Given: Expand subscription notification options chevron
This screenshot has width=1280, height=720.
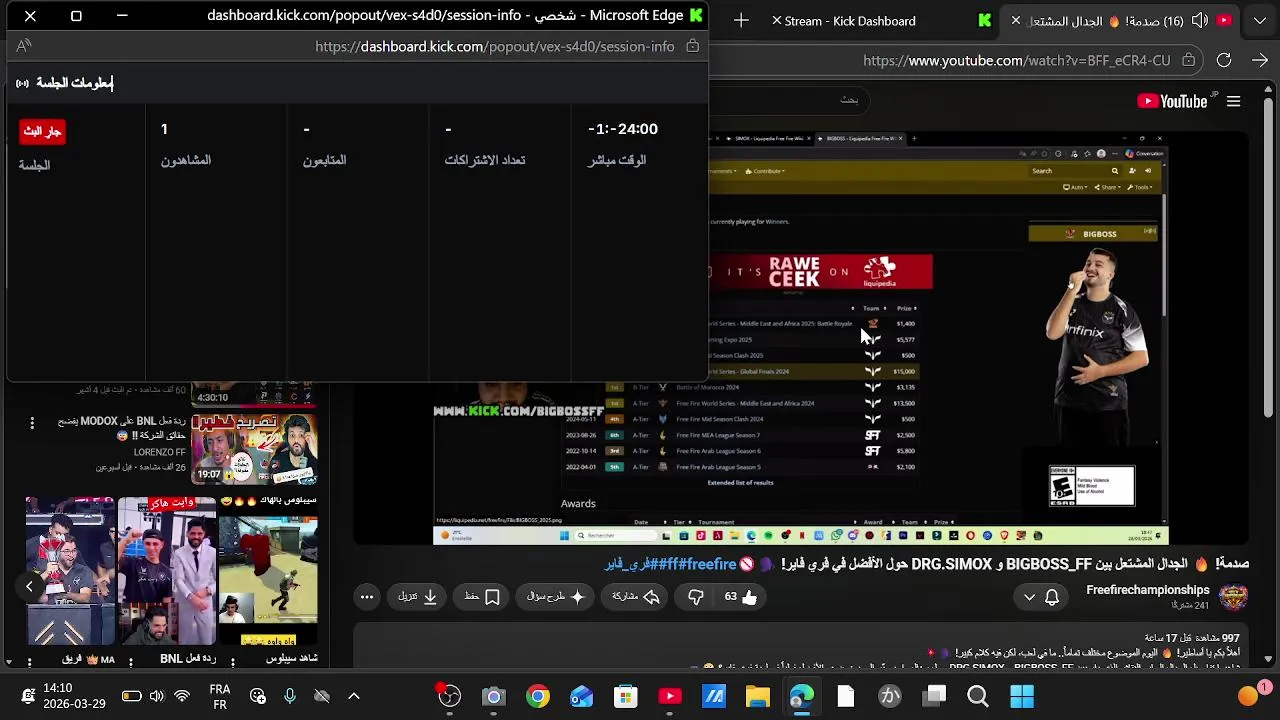Looking at the screenshot, I should pos(1029,597).
